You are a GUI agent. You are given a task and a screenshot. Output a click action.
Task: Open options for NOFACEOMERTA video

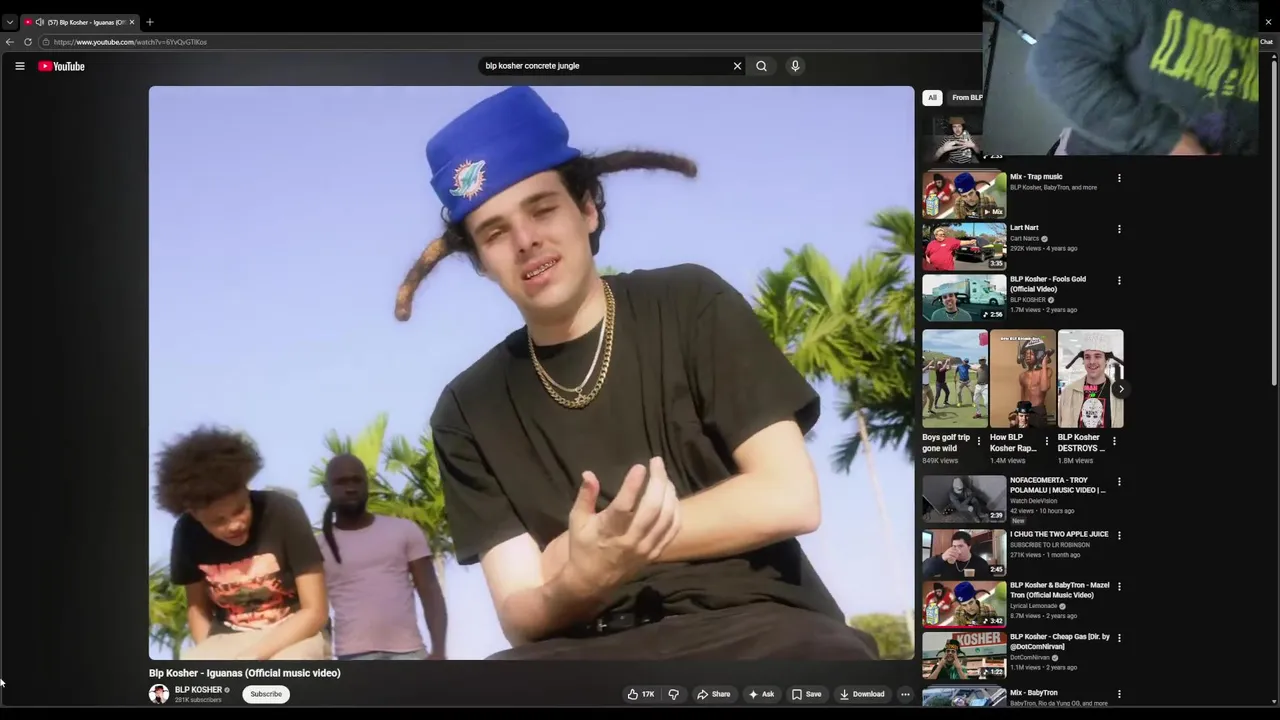pos(1119,482)
